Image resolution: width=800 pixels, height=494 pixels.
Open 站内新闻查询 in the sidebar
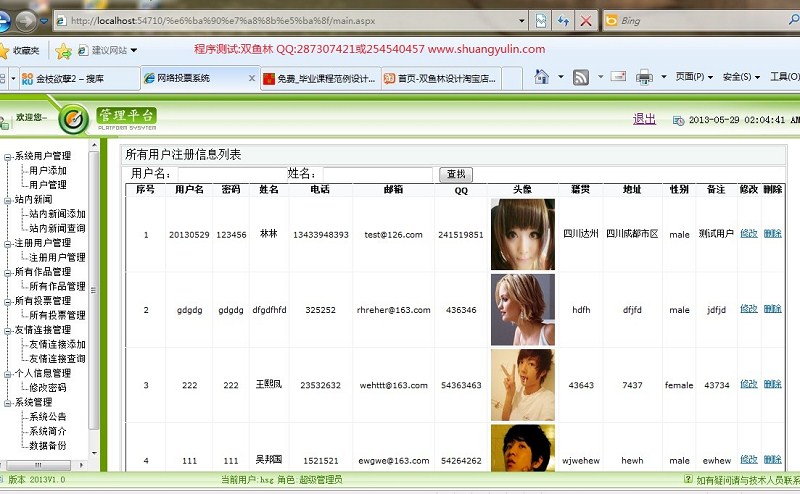coord(57,228)
